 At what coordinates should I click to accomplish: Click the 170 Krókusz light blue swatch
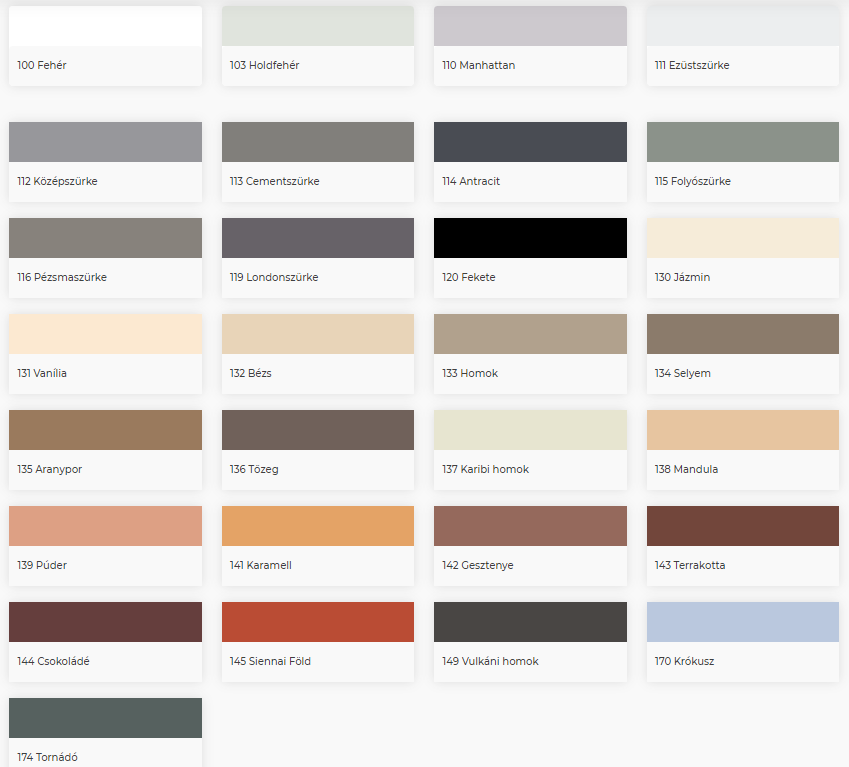[742, 622]
